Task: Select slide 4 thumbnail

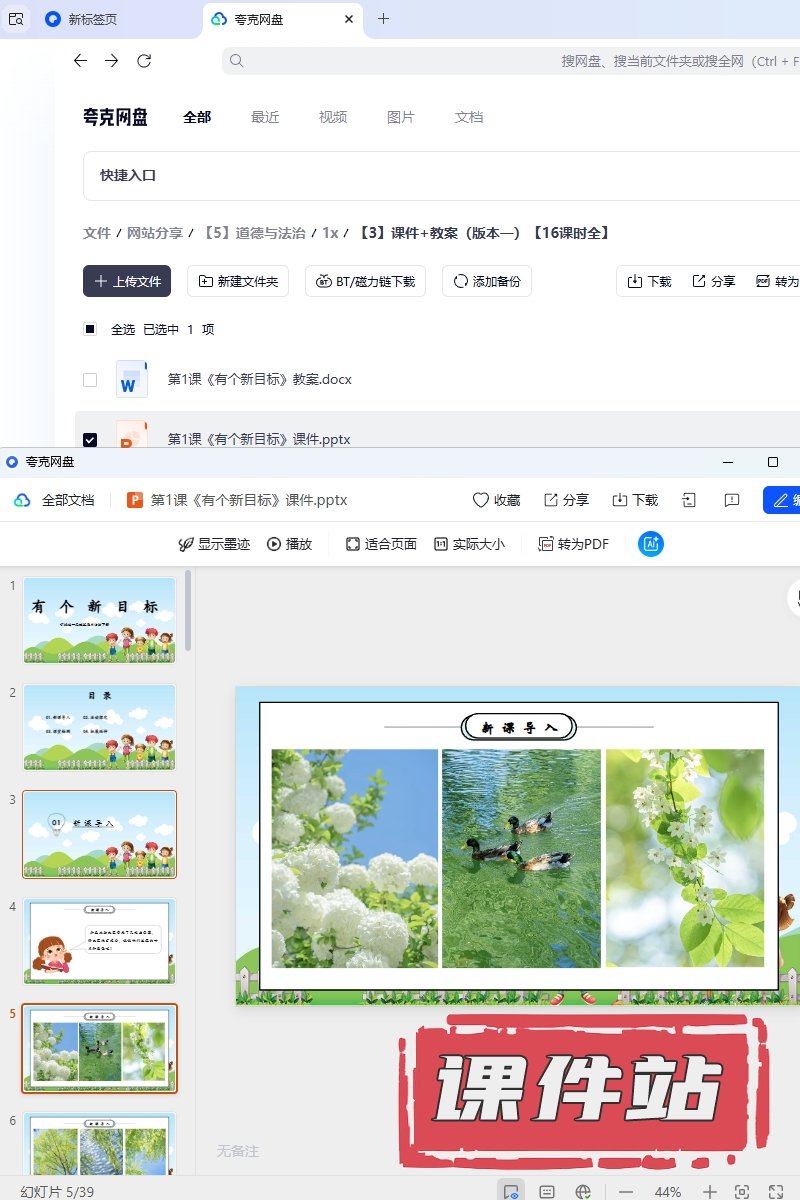Action: pyautogui.click(x=99, y=941)
